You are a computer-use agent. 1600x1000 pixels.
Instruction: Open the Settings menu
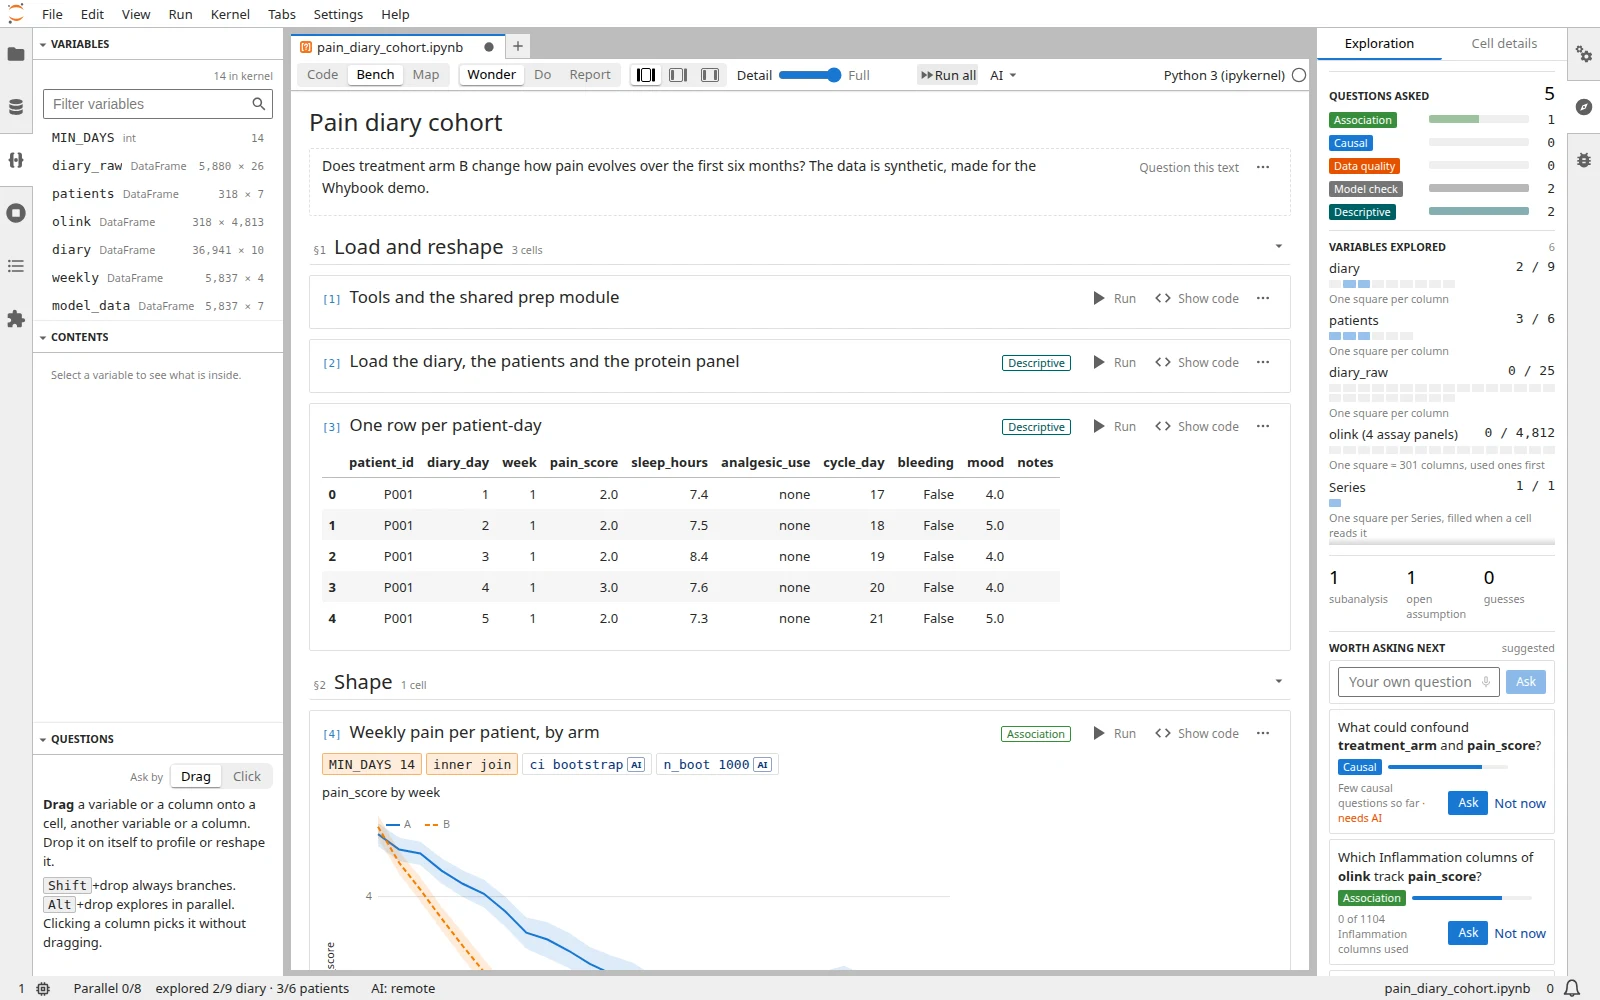coord(338,14)
